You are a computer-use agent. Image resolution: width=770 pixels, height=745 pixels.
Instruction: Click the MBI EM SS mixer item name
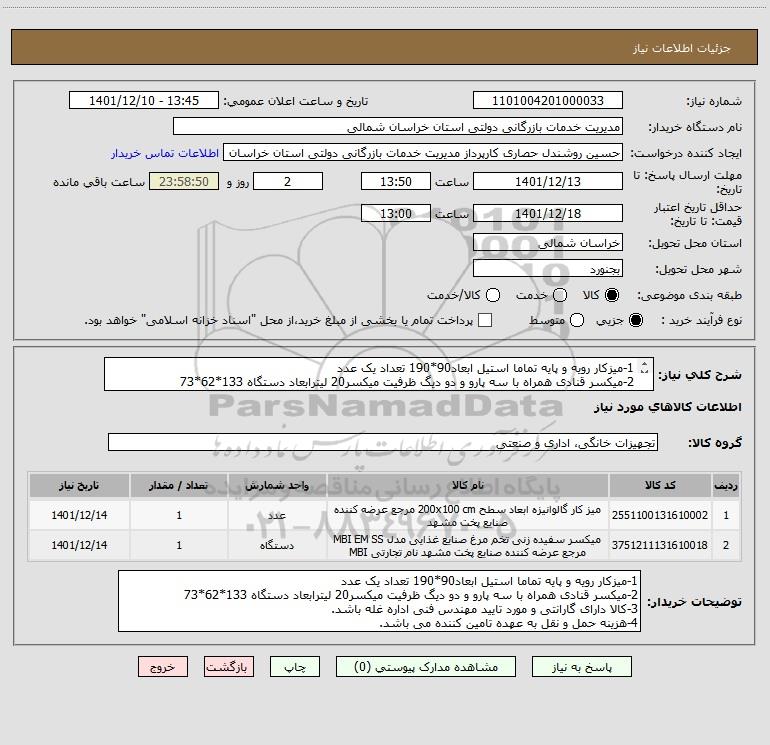click(467, 546)
